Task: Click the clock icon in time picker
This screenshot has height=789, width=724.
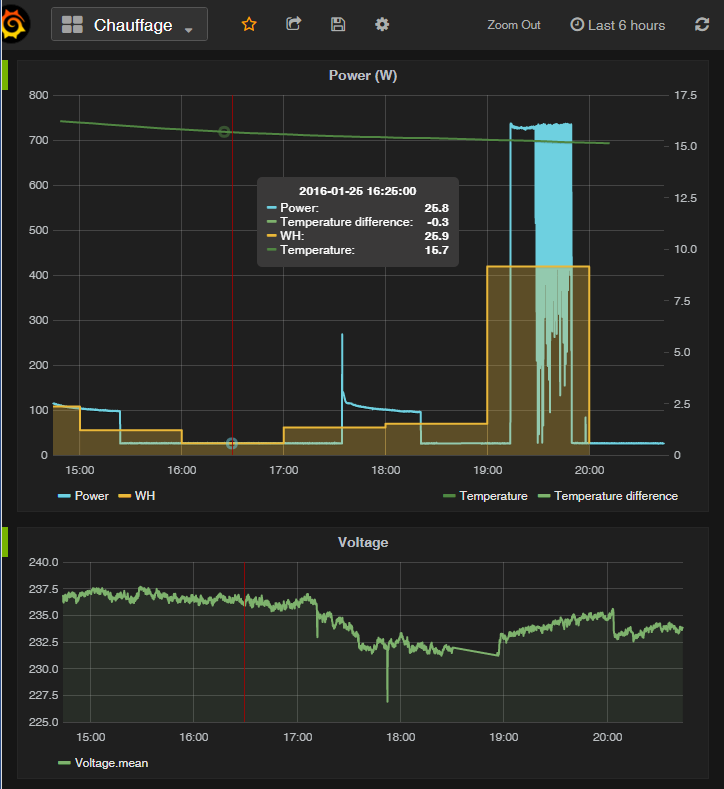Action: [x=577, y=24]
